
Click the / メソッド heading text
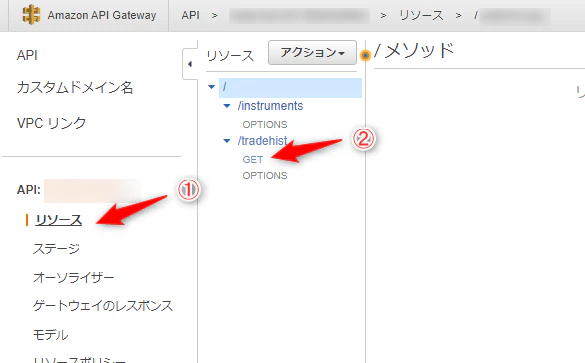tap(414, 50)
